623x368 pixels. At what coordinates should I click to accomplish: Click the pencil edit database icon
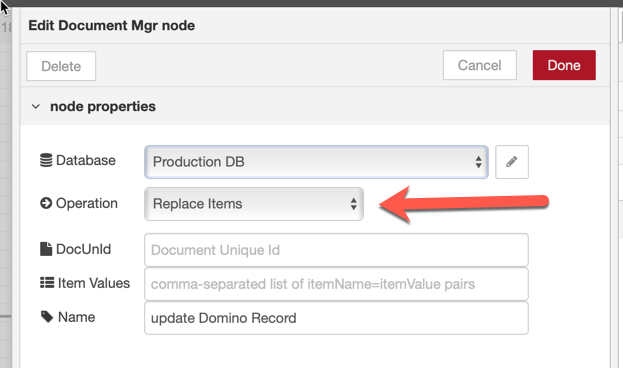512,162
